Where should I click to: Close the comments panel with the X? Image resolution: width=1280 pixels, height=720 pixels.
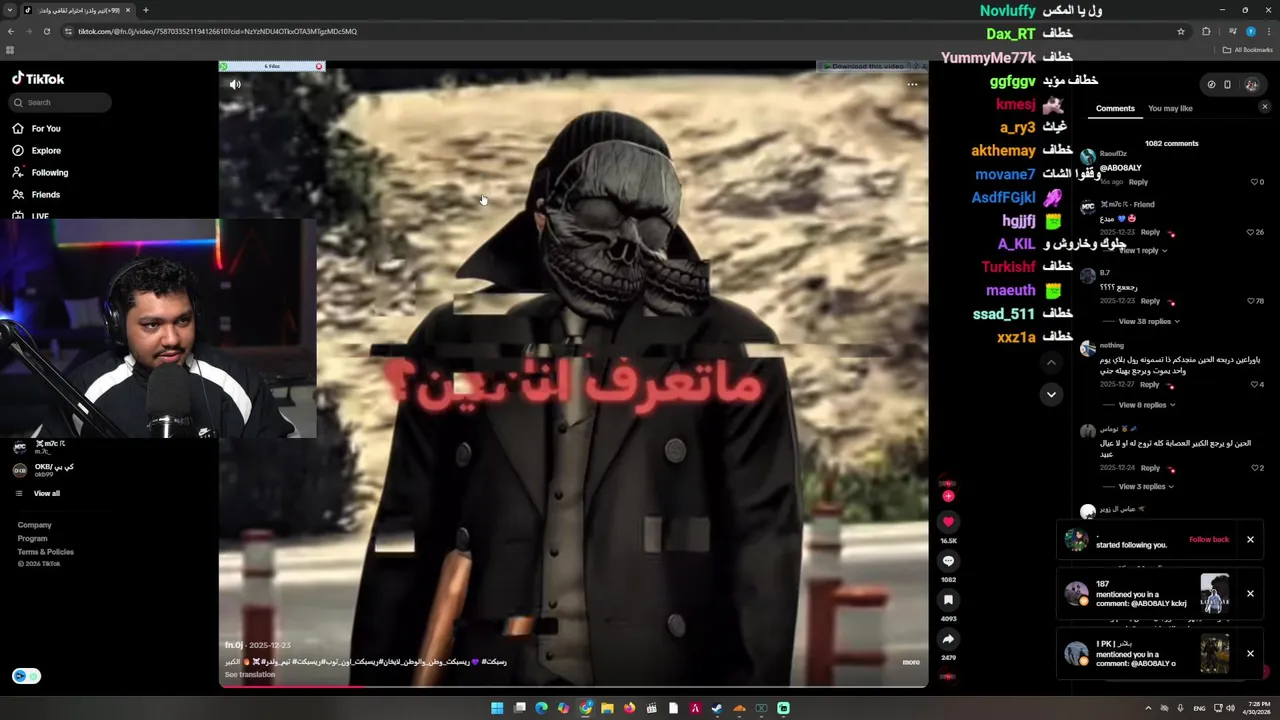point(1264,107)
